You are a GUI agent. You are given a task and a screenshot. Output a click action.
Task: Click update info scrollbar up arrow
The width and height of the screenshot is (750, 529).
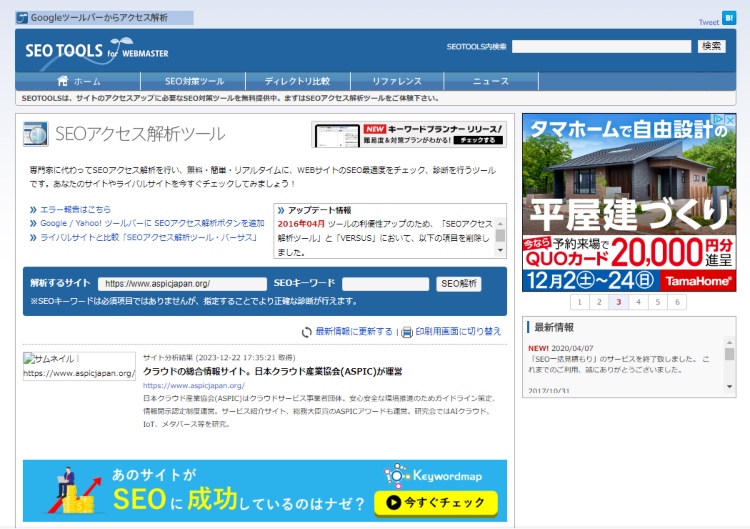[500, 224]
